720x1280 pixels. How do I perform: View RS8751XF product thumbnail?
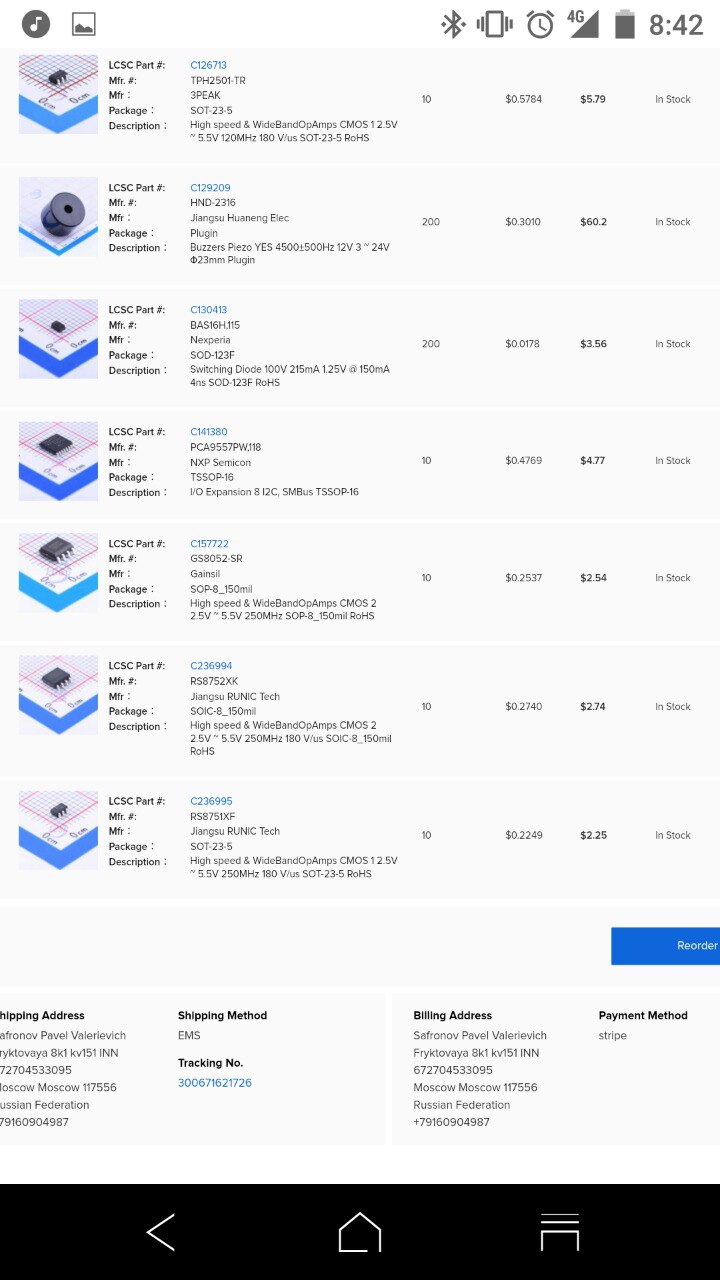coord(58,830)
